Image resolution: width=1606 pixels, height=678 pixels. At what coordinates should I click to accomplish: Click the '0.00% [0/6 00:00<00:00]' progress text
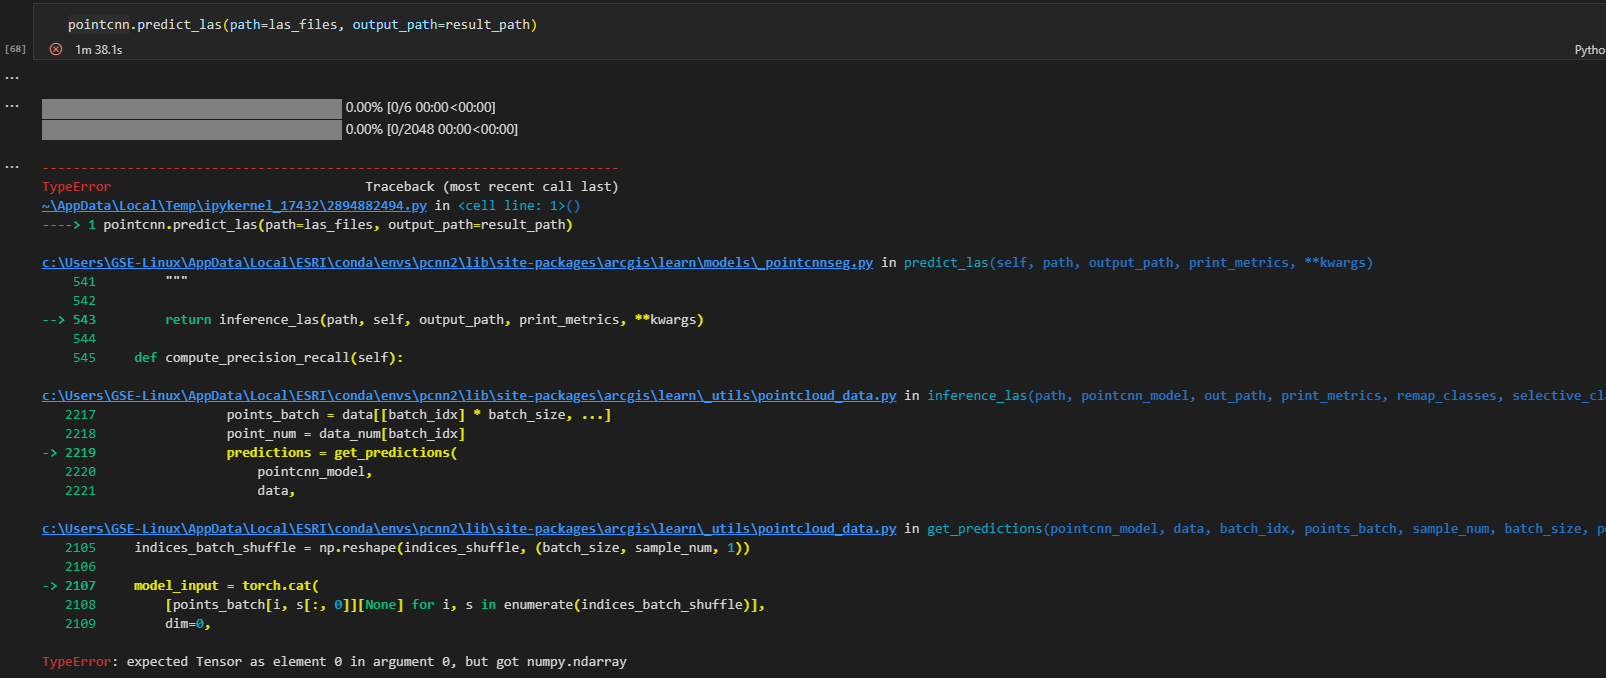[x=420, y=107]
